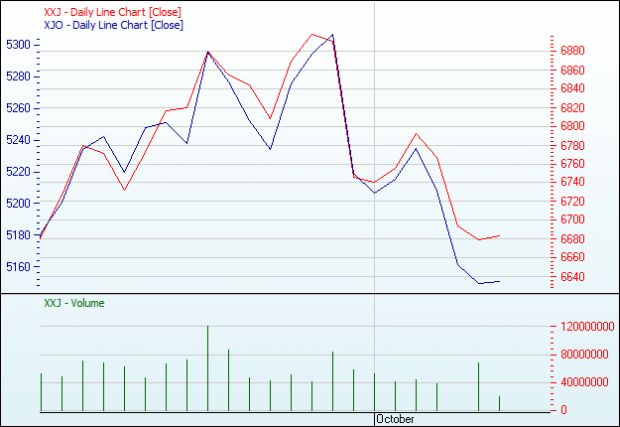Click the 5240 label on the left axis
The width and height of the screenshot is (620, 427).
tap(18, 140)
